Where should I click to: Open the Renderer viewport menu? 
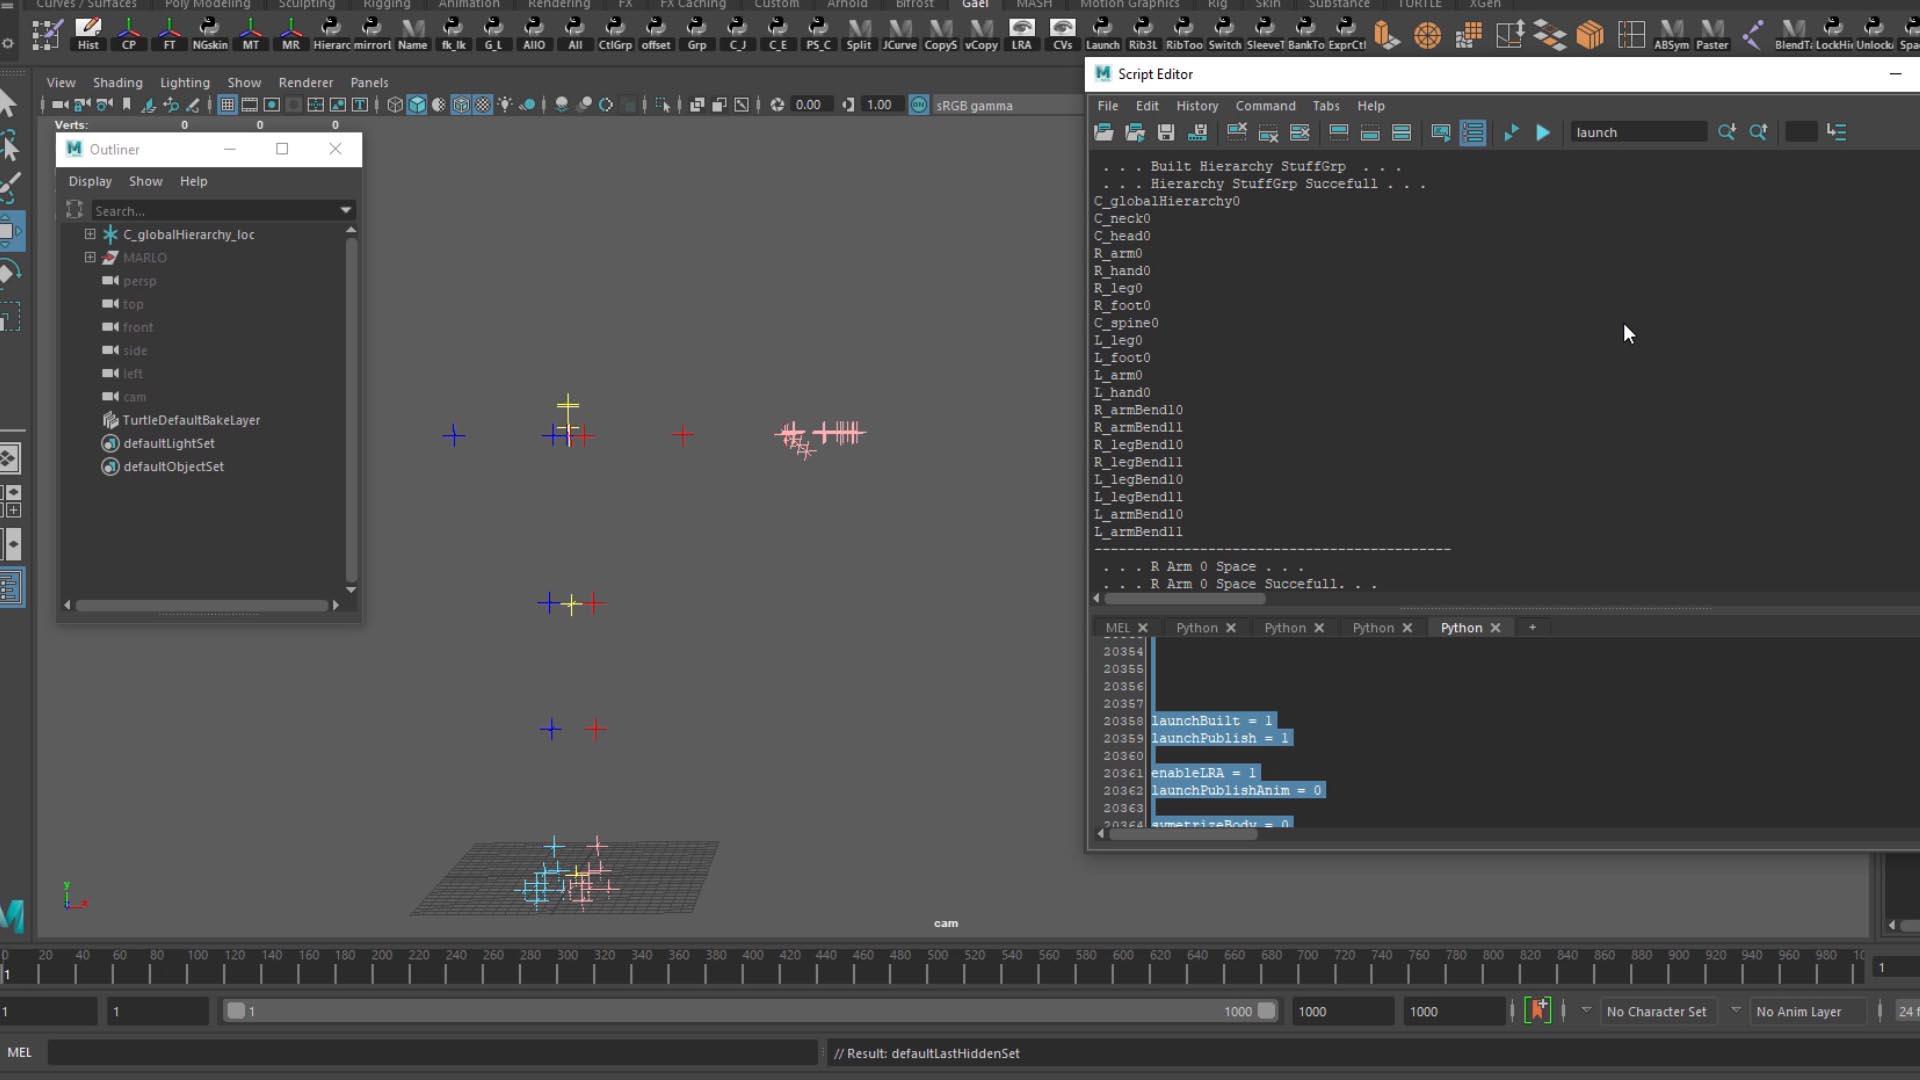305,82
